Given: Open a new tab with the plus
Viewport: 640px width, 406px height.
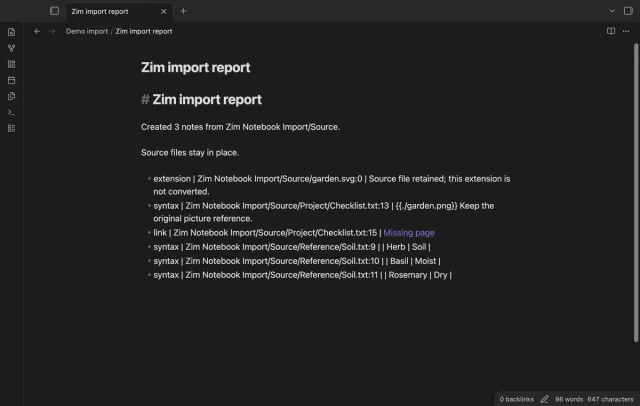Looking at the screenshot, I should (x=183, y=11).
